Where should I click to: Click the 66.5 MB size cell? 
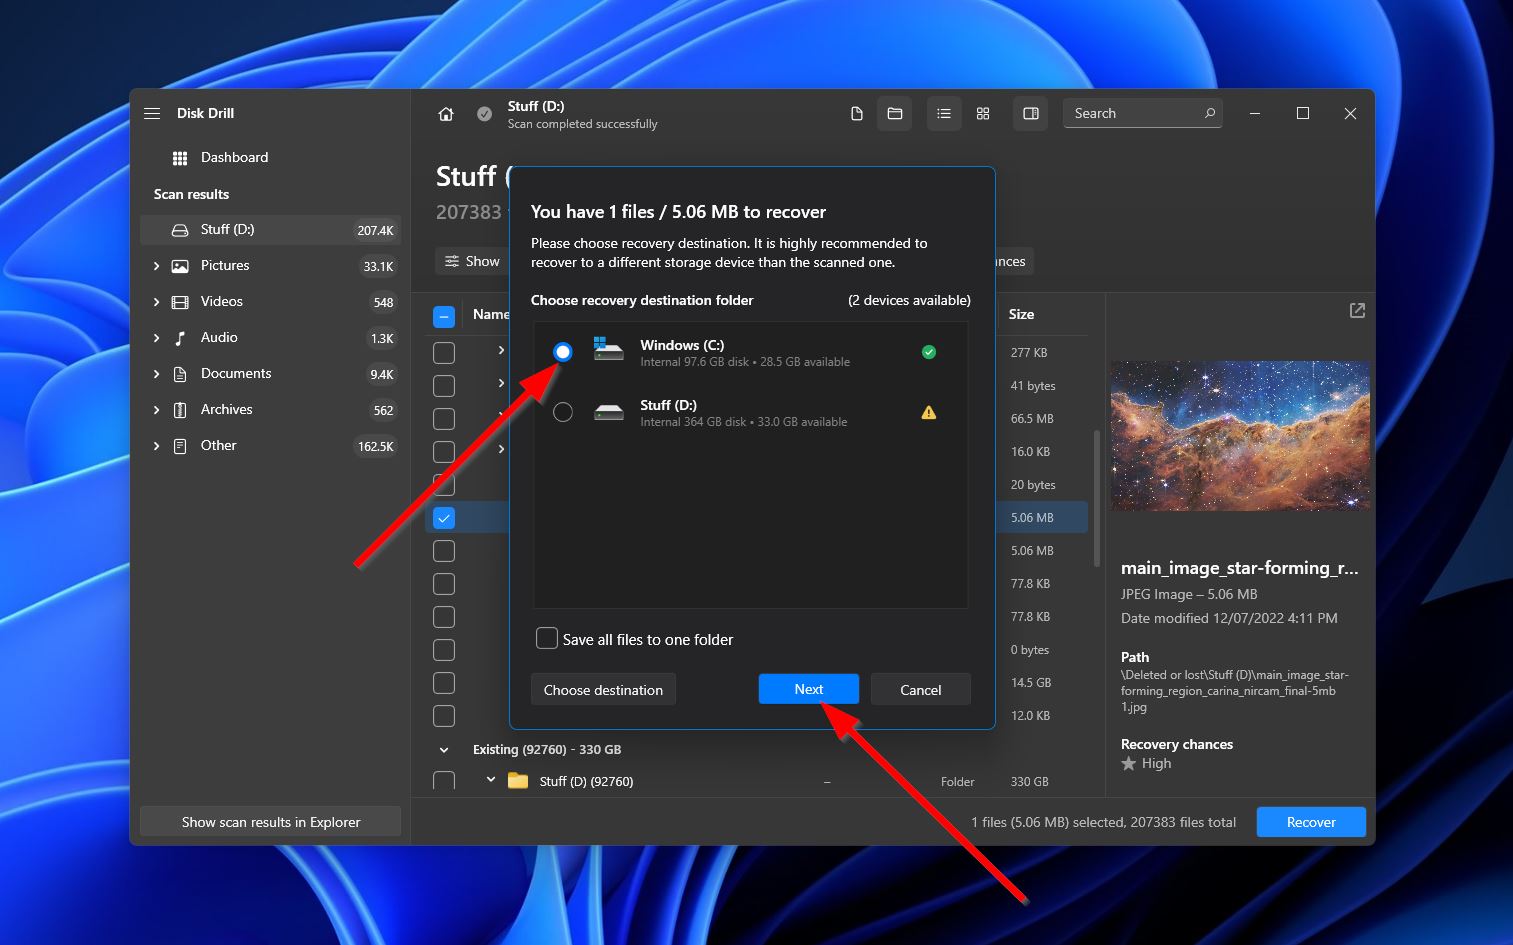(1031, 419)
